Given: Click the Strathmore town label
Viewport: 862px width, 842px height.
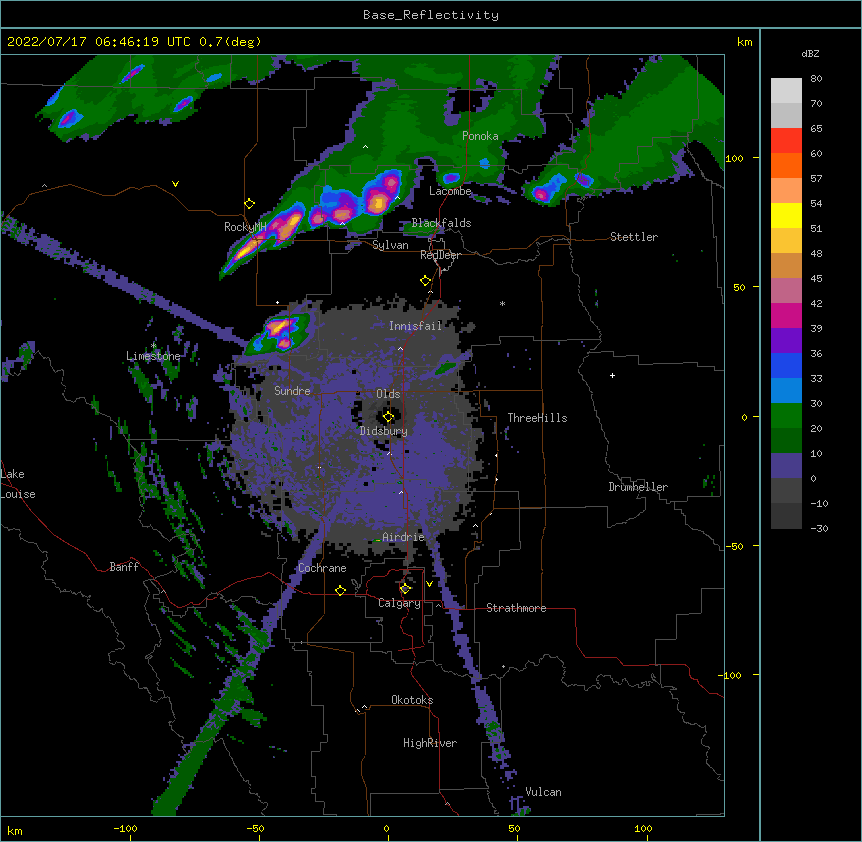Looking at the screenshot, I should point(516,608).
